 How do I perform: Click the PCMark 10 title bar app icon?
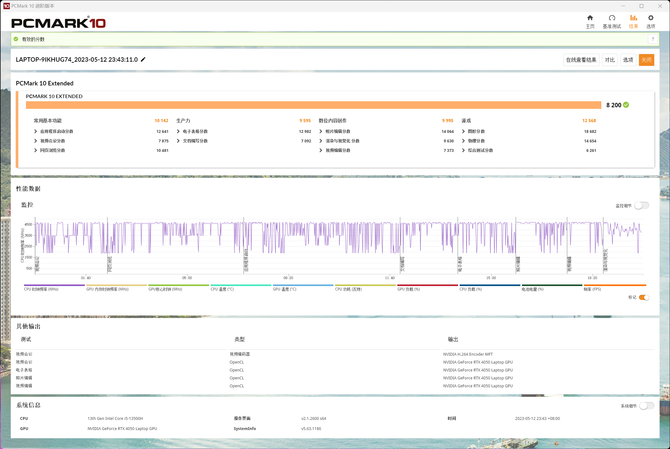pyautogui.click(x=6, y=6)
